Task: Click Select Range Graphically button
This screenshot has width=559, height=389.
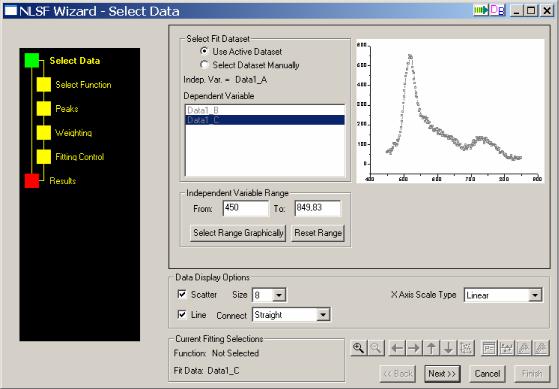Action: (x=238, y=233)
